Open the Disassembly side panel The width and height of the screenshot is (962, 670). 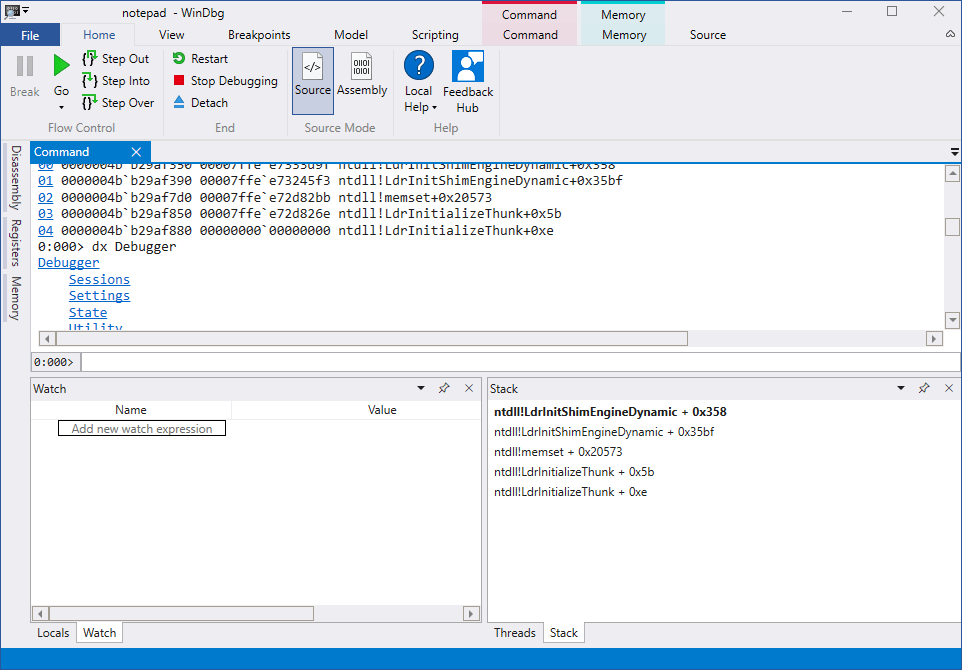(16, 178)
